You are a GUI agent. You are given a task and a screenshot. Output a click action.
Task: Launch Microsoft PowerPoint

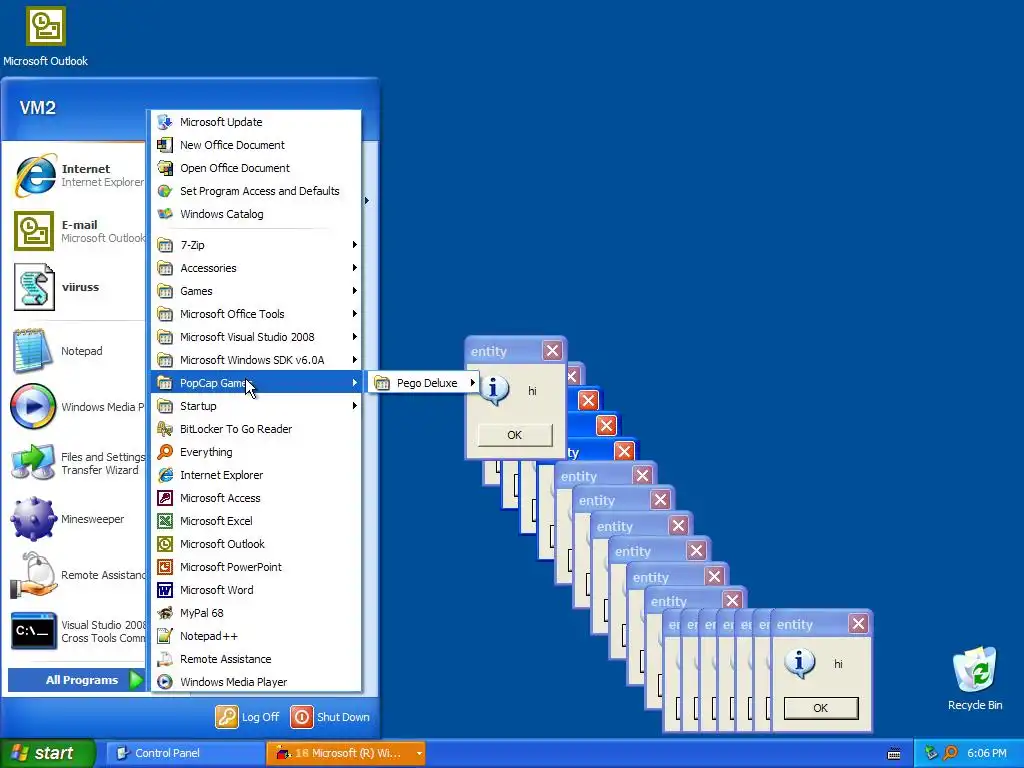point(256,567)
